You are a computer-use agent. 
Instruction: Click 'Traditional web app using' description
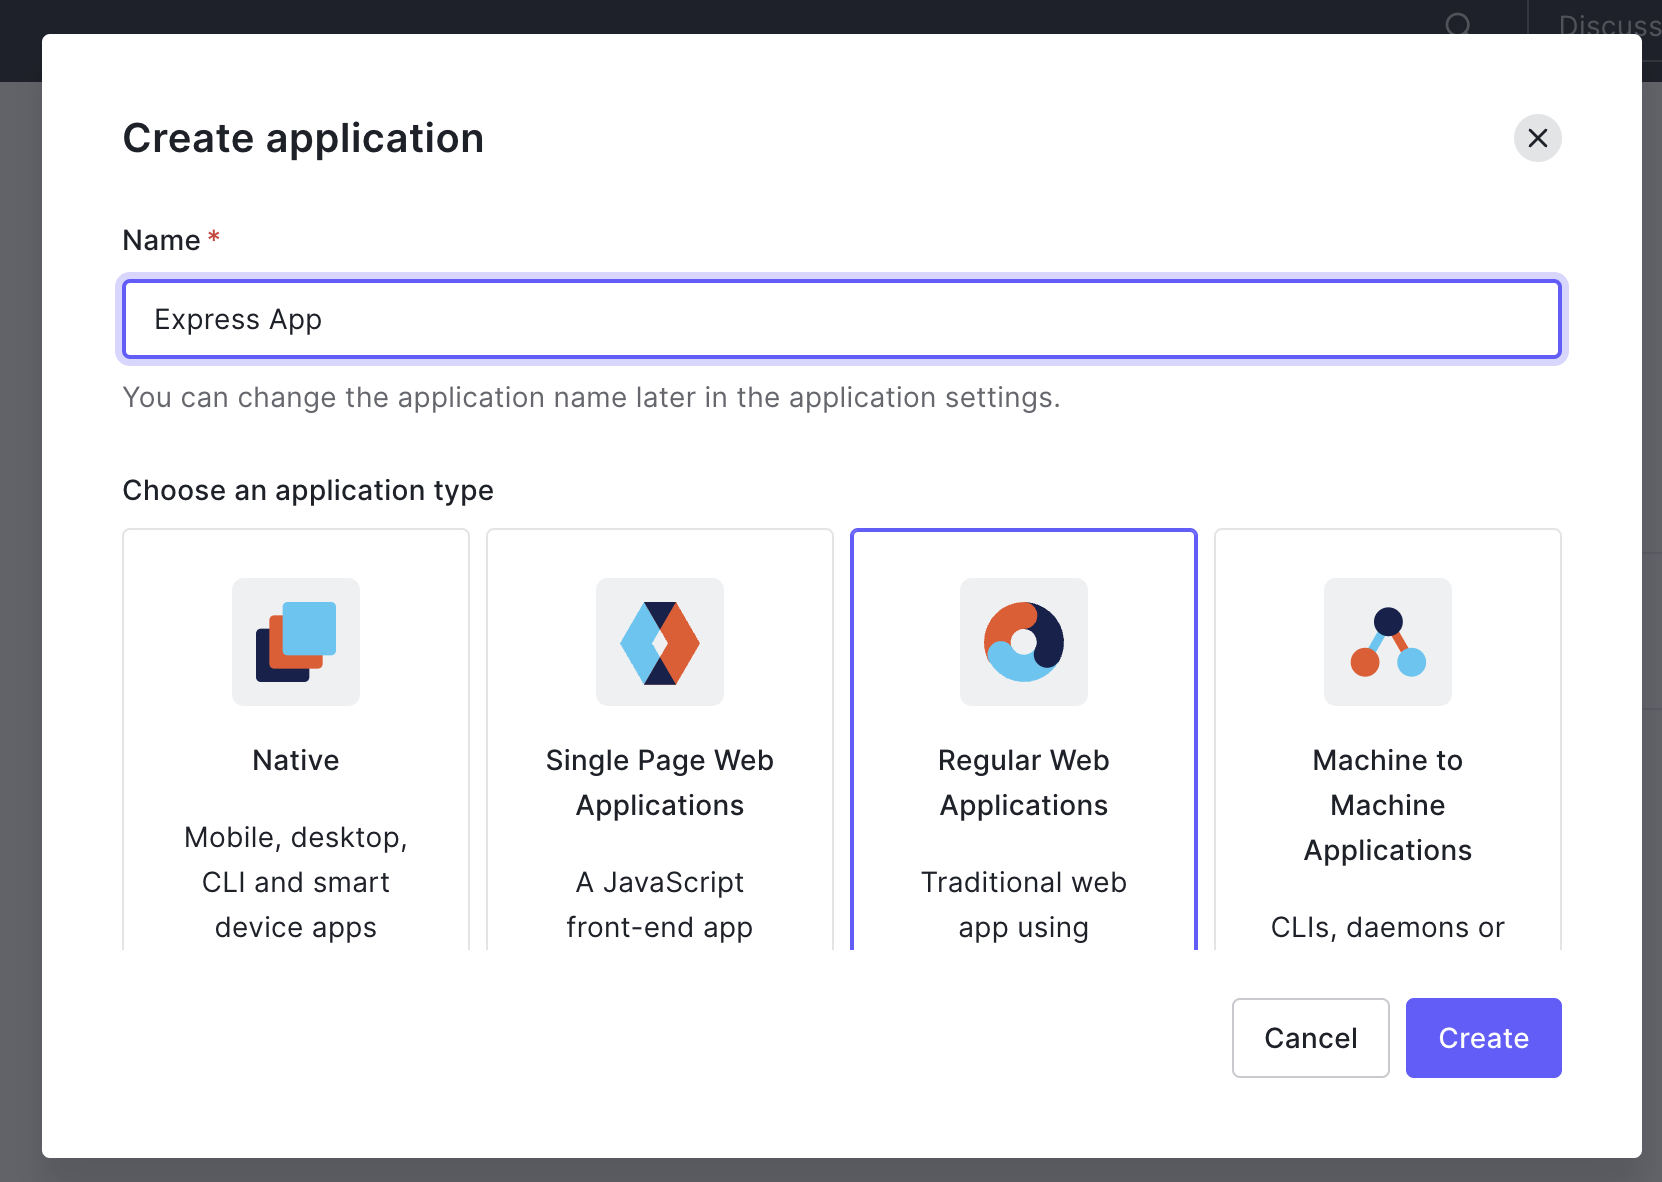pos(1024,905)
